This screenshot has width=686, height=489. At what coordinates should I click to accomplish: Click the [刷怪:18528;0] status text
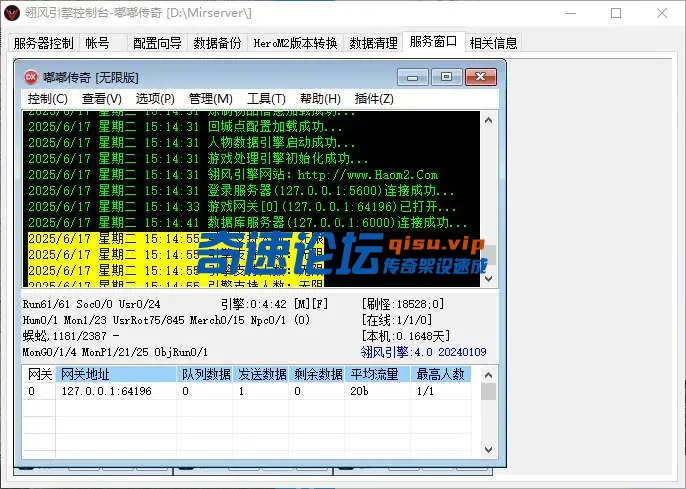(x=403, y=304)
